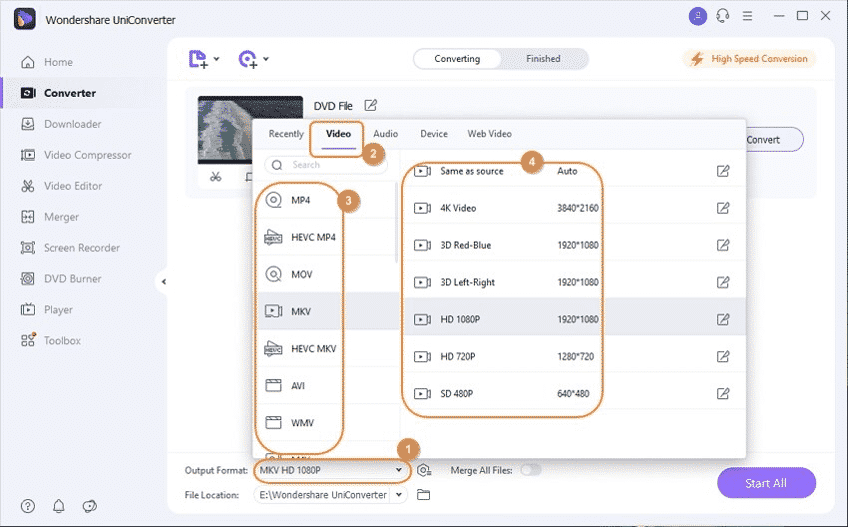The height and width of the screenshot is (527, 849).
Task: Open the feedback chat icon
Action: pyautogui.click(x=89, y=506)
